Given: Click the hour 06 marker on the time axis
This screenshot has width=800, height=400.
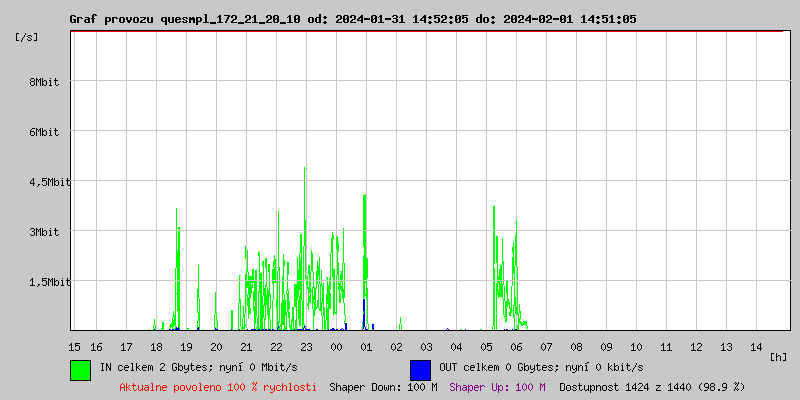Looking at the screenshot, I should [x=516, y=346].
